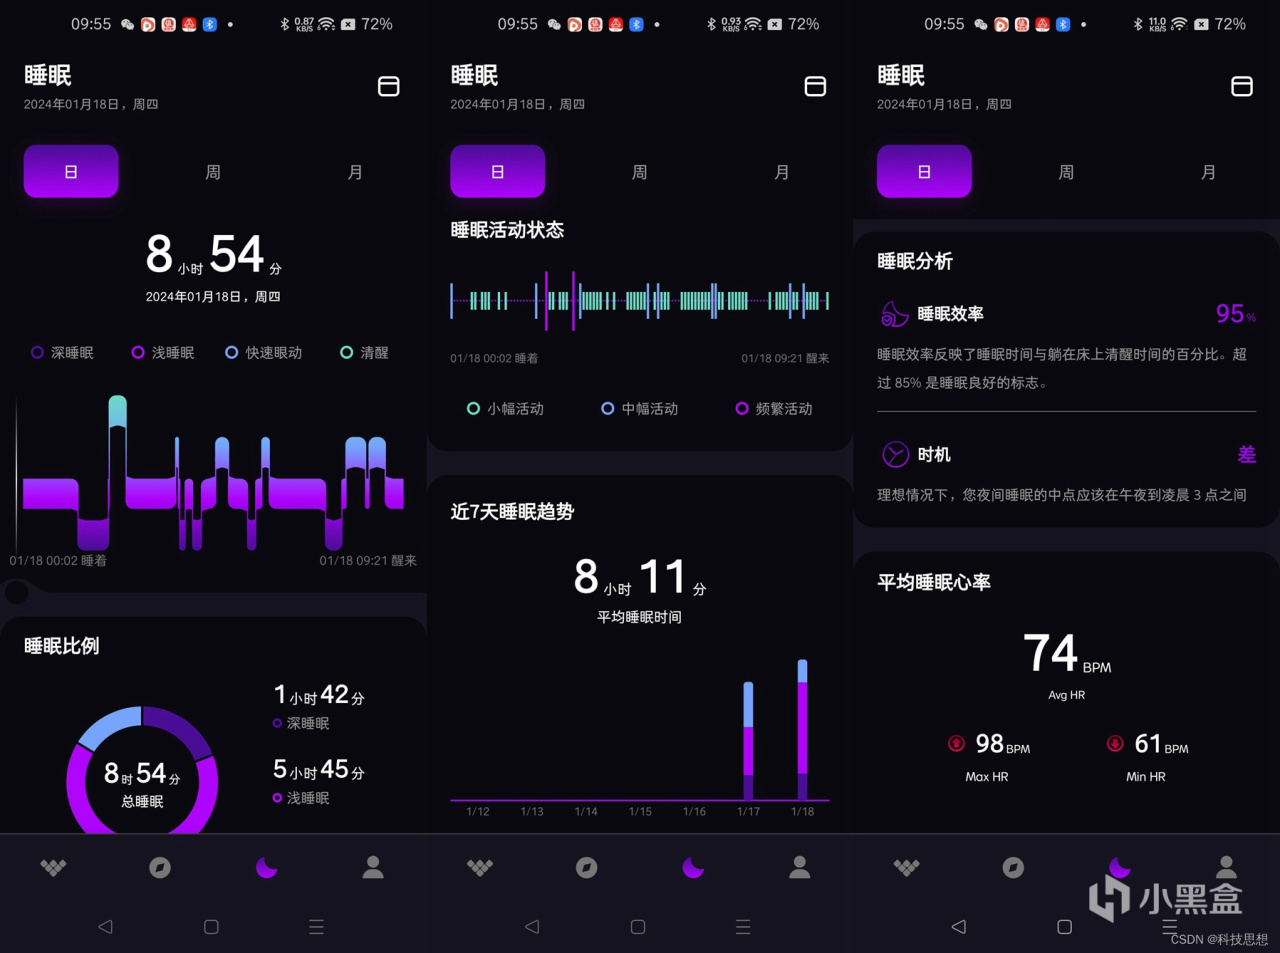
Task: Tap the 5小时45分 light sleep value
Action: (x=319, y=770)
